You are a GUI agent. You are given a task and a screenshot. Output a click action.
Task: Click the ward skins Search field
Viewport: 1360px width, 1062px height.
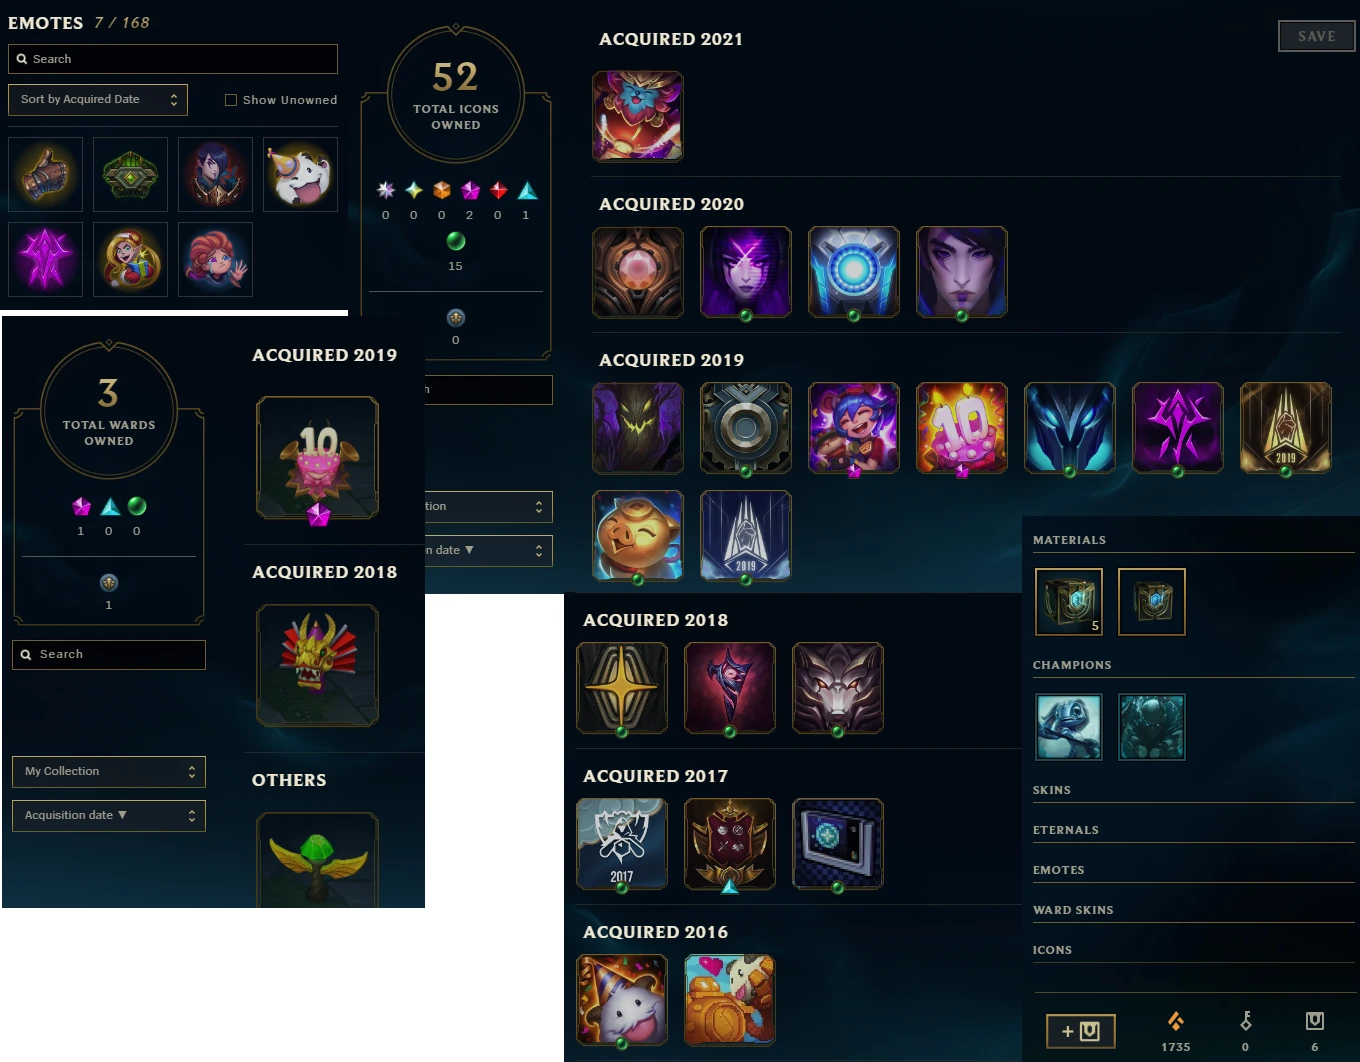pyautogui.click(x=109, y=655)
